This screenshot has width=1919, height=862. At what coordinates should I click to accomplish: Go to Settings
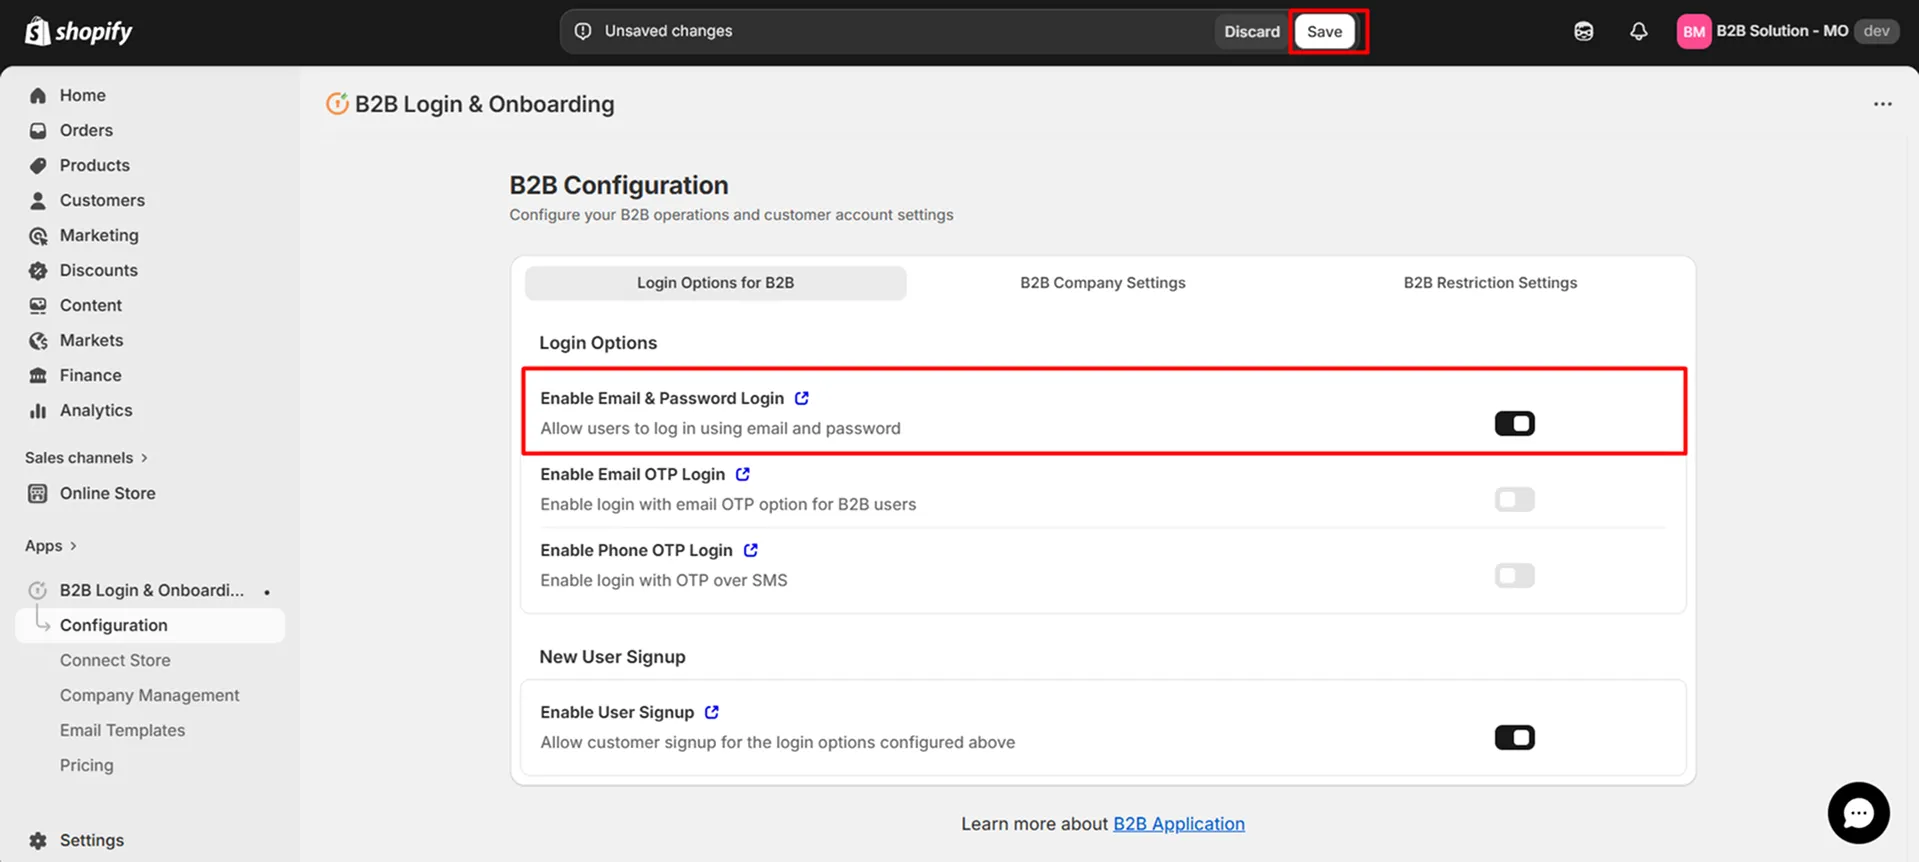click(91, 840)
